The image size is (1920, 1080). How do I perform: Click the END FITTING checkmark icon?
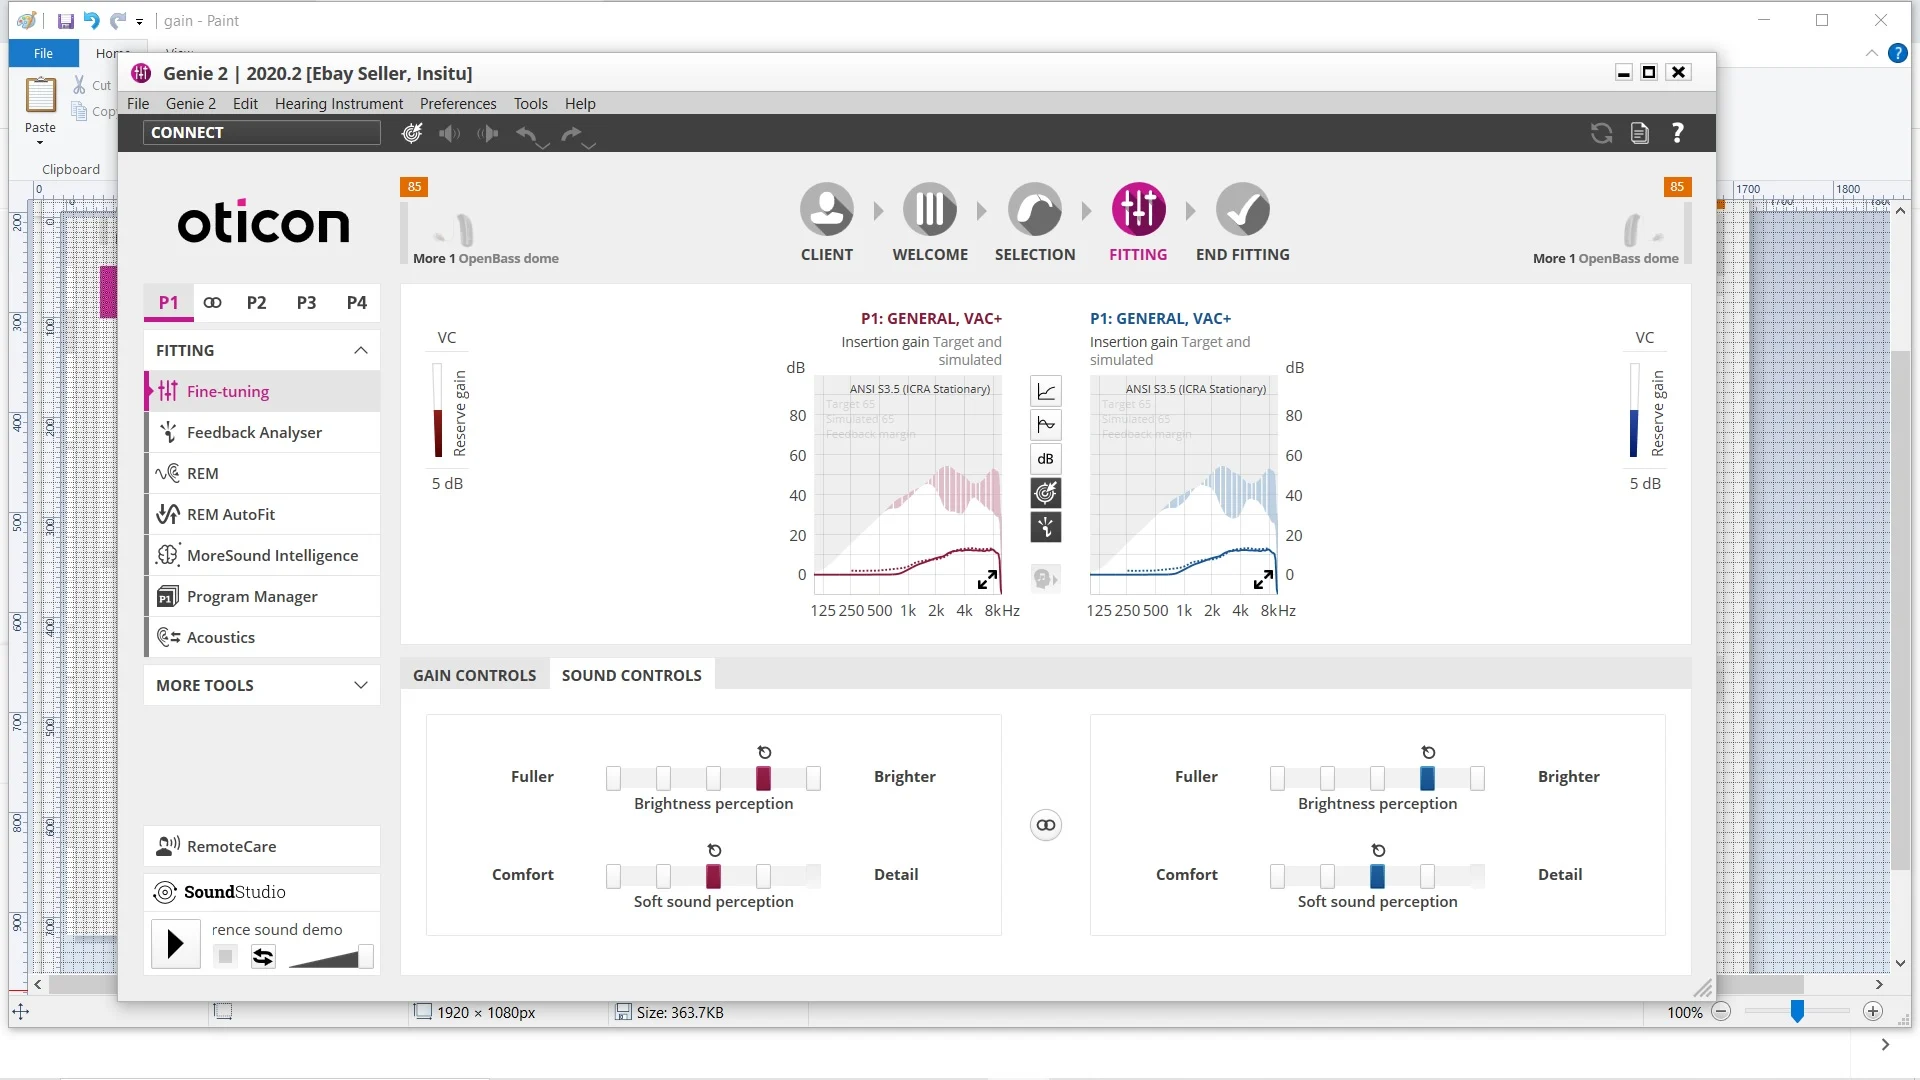[x=1242, y=210]
